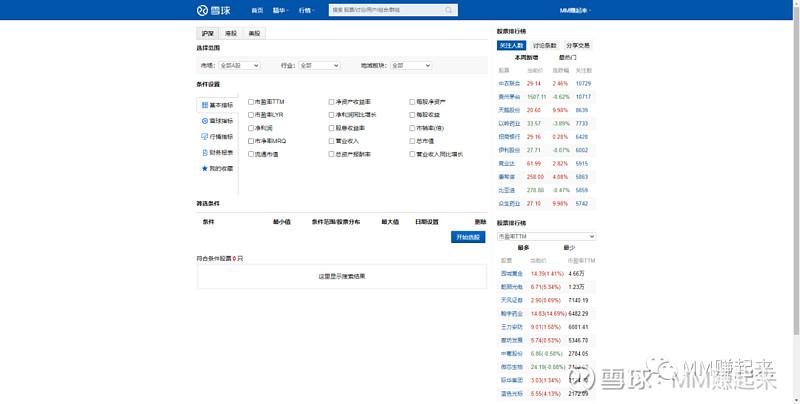Select the 行情指标 monitor icon

tap(205, 137)
